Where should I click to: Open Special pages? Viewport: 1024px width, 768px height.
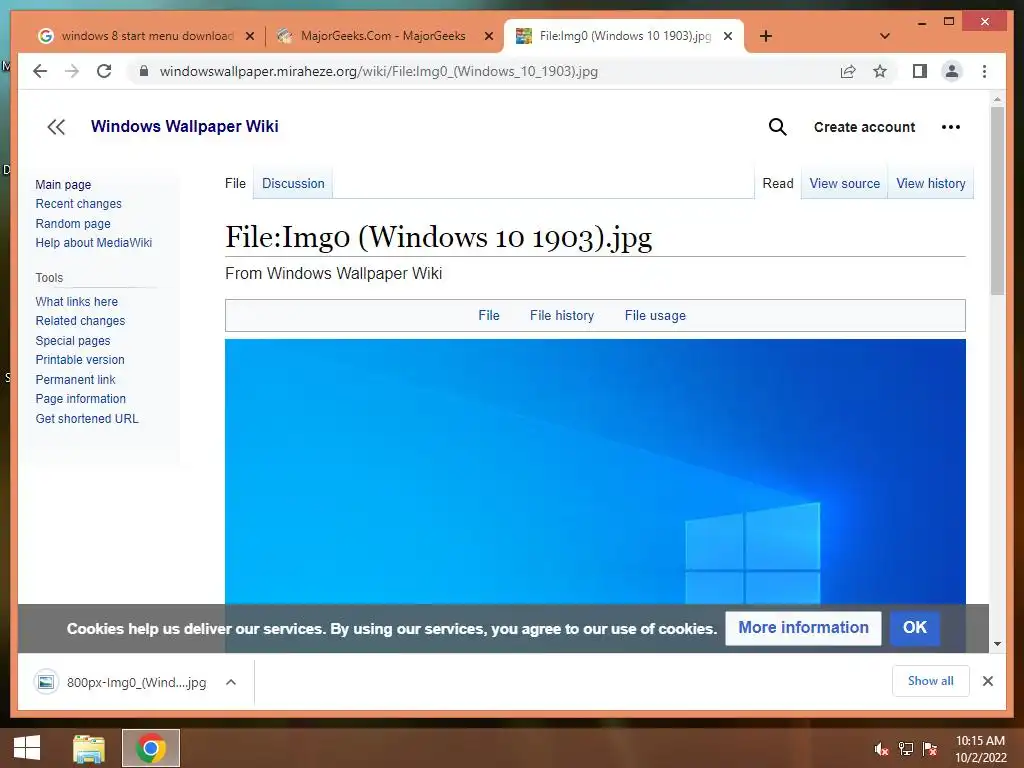click(72, 341)
